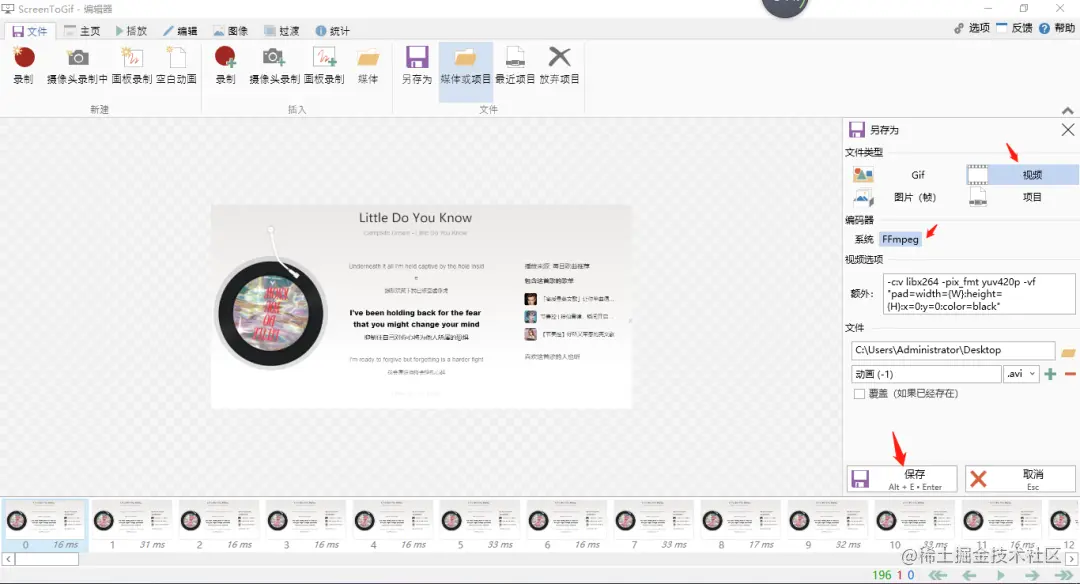Select frame 9 thumbnail
This screenshot has width=1080, height=584.
tap(827, 525)
